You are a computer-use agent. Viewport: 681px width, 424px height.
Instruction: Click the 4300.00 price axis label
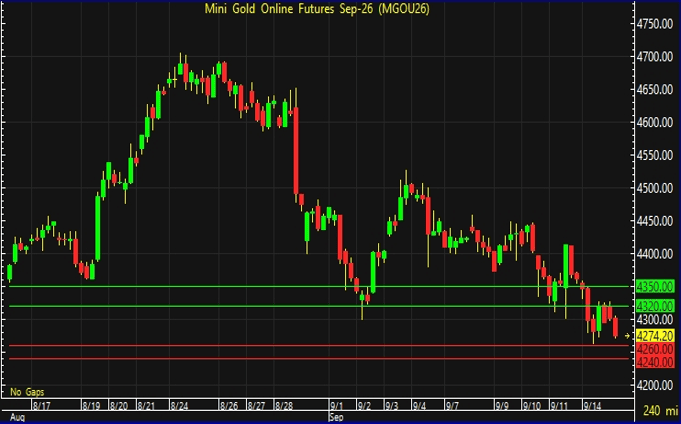pyautogui.click(x=655, y=320)
